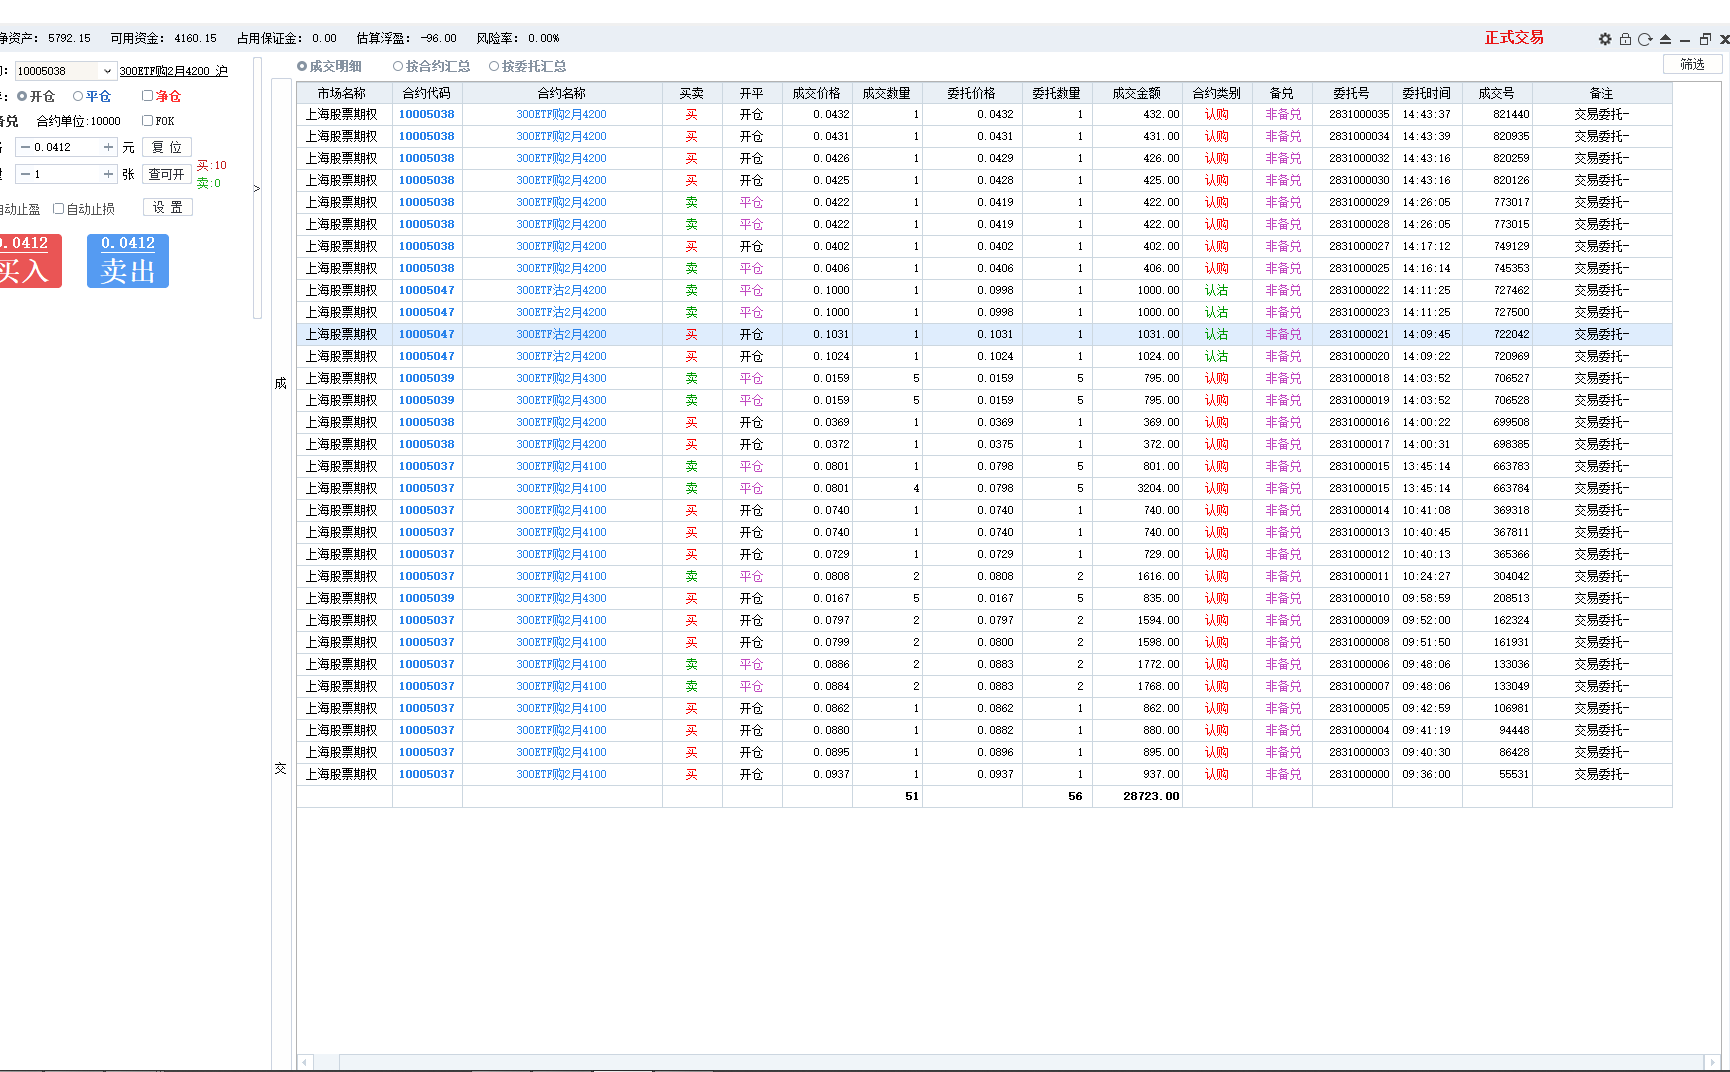Enable the 自动止损 checkbox
Image resolution: width=1730 pixels, height=1072 pixels.
tap(59, 209)
